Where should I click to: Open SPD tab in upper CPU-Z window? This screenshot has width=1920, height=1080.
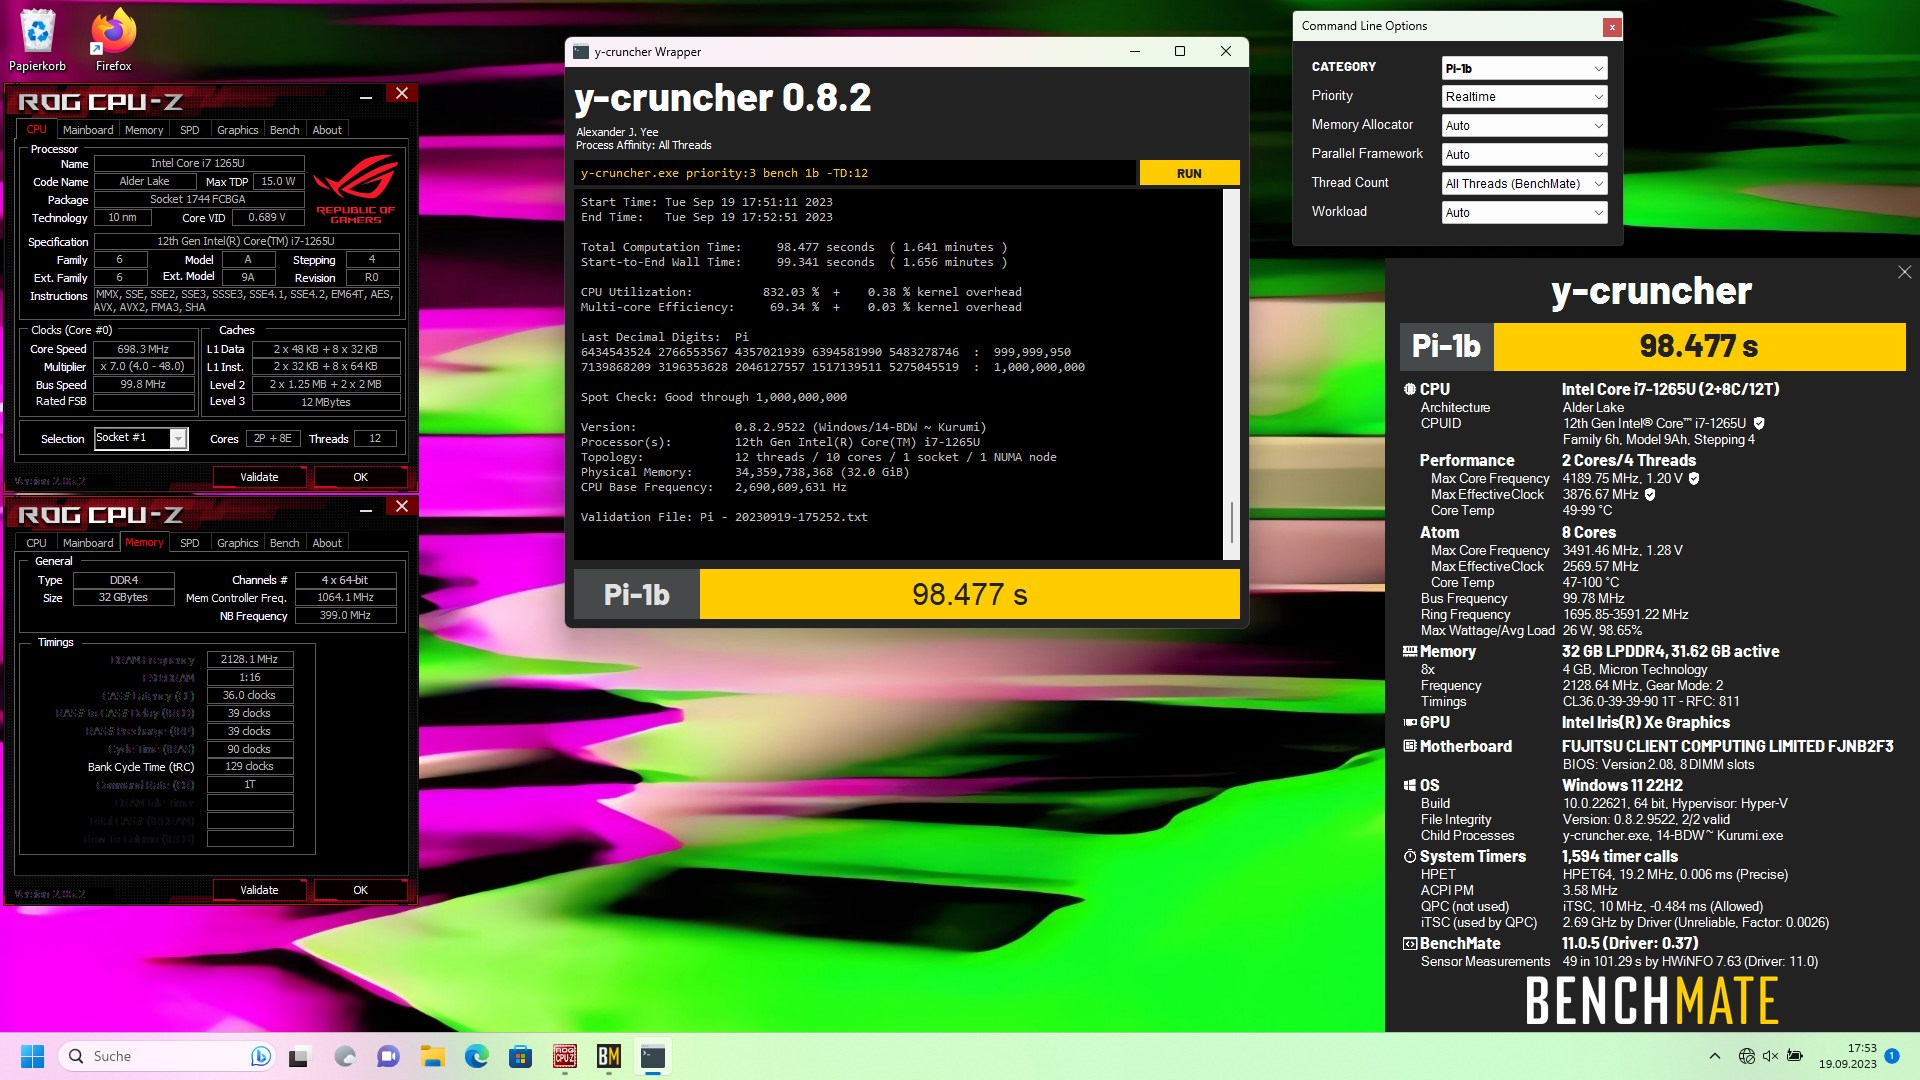tap(189, 130)
